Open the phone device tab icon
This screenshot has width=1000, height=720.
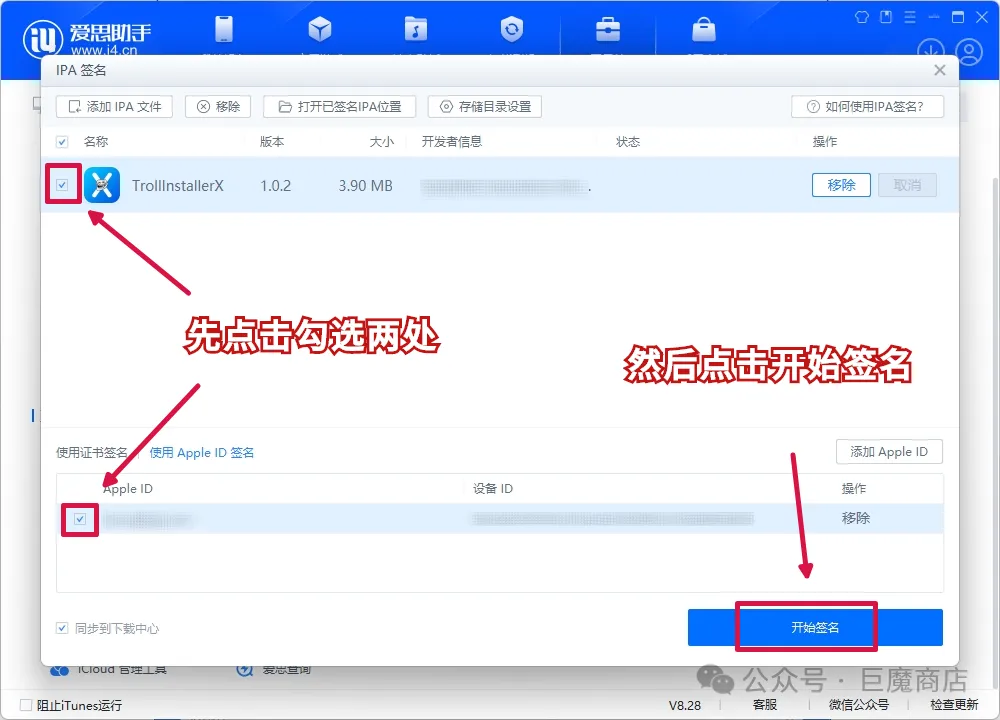click(x=224, y=29)
